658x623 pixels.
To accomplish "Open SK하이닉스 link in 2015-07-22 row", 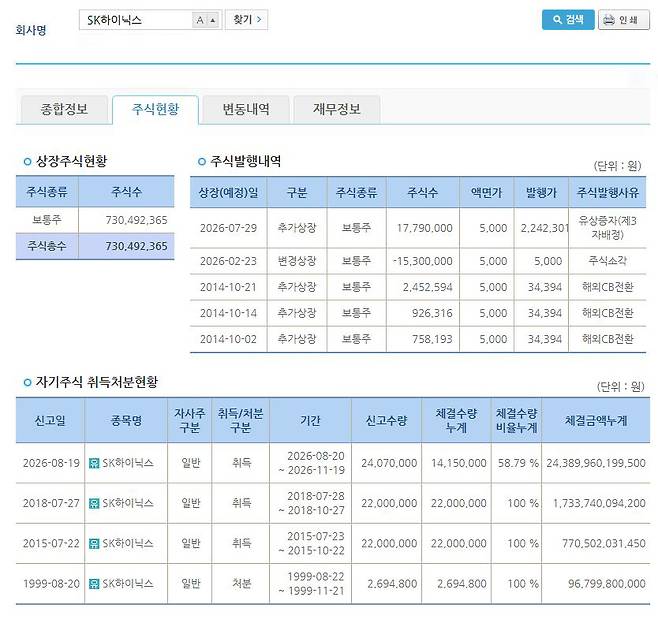I will click(128, 544).
